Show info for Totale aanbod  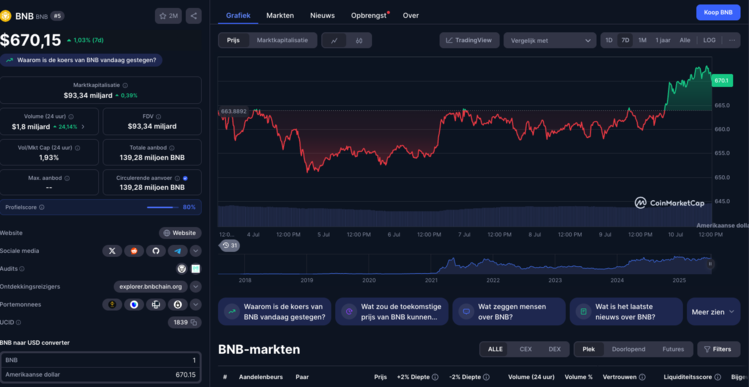pyautogui.click(x=172, y=148)
